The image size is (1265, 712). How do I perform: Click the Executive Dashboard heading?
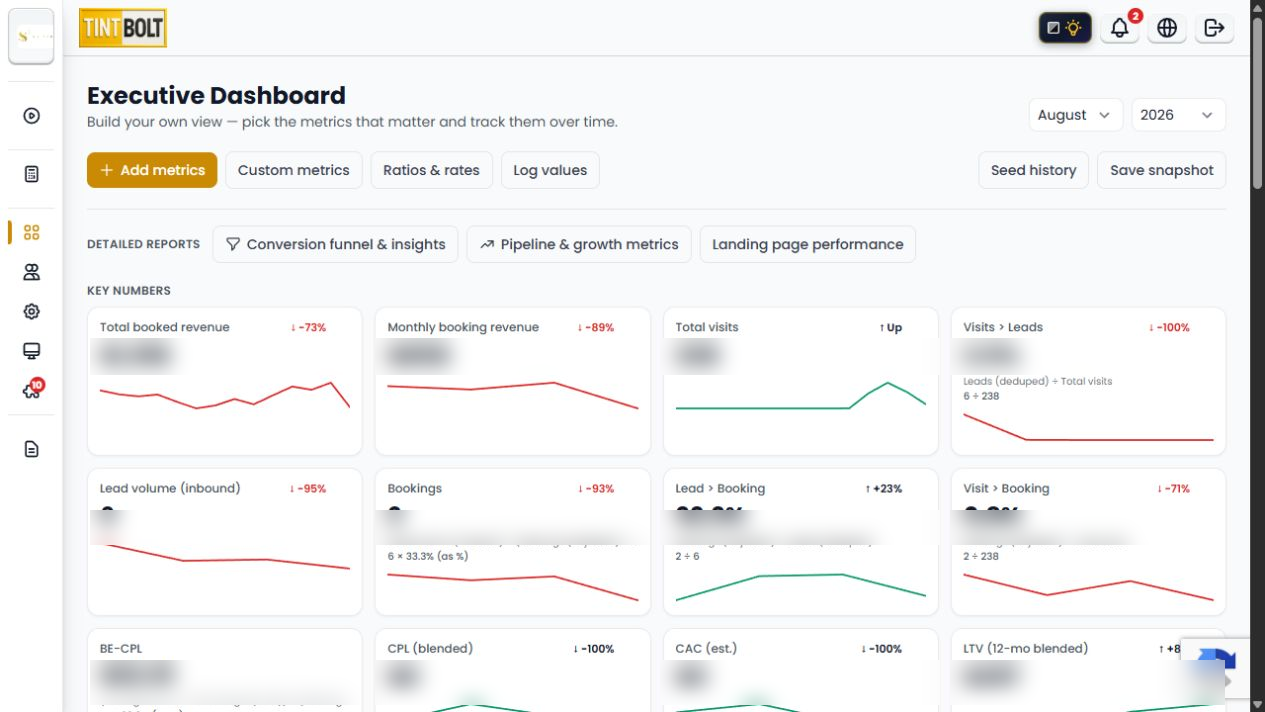pyautogui.click(x=216, y=95)
